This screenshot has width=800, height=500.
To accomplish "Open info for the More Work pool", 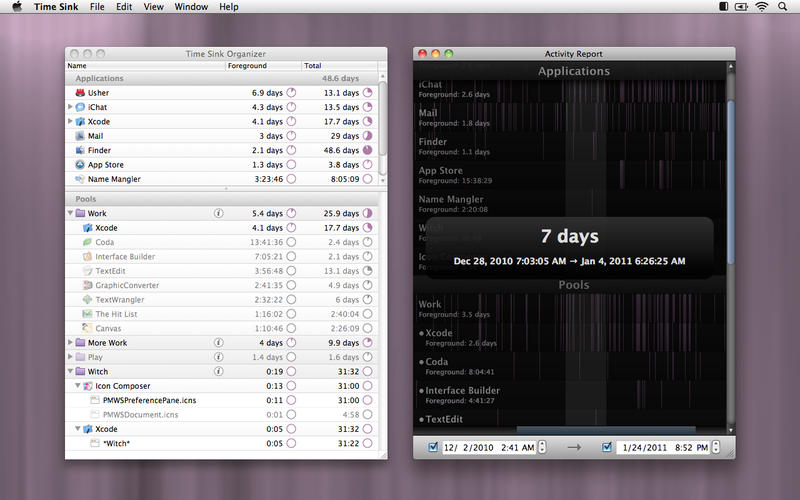I will (218, 342).
